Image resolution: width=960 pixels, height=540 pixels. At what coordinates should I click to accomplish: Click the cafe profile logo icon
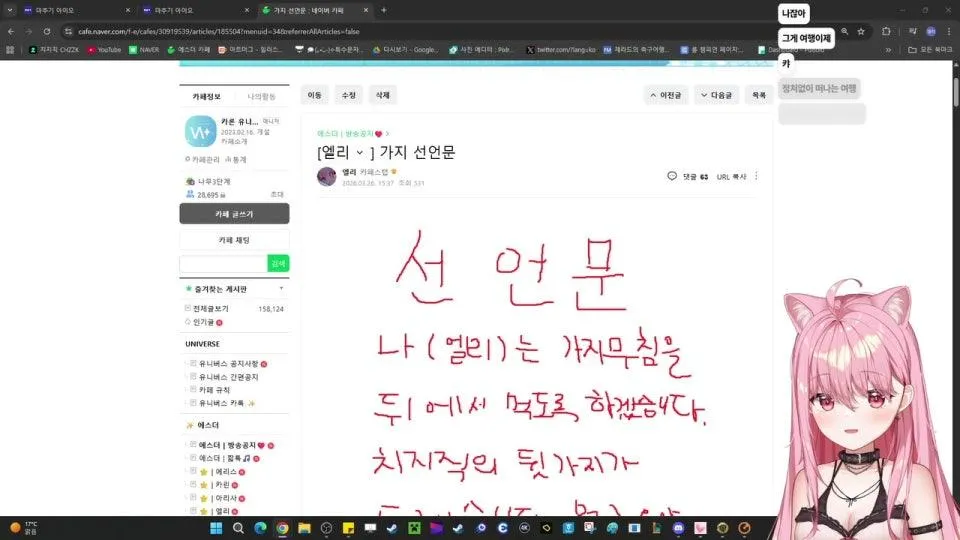[199, 132]
